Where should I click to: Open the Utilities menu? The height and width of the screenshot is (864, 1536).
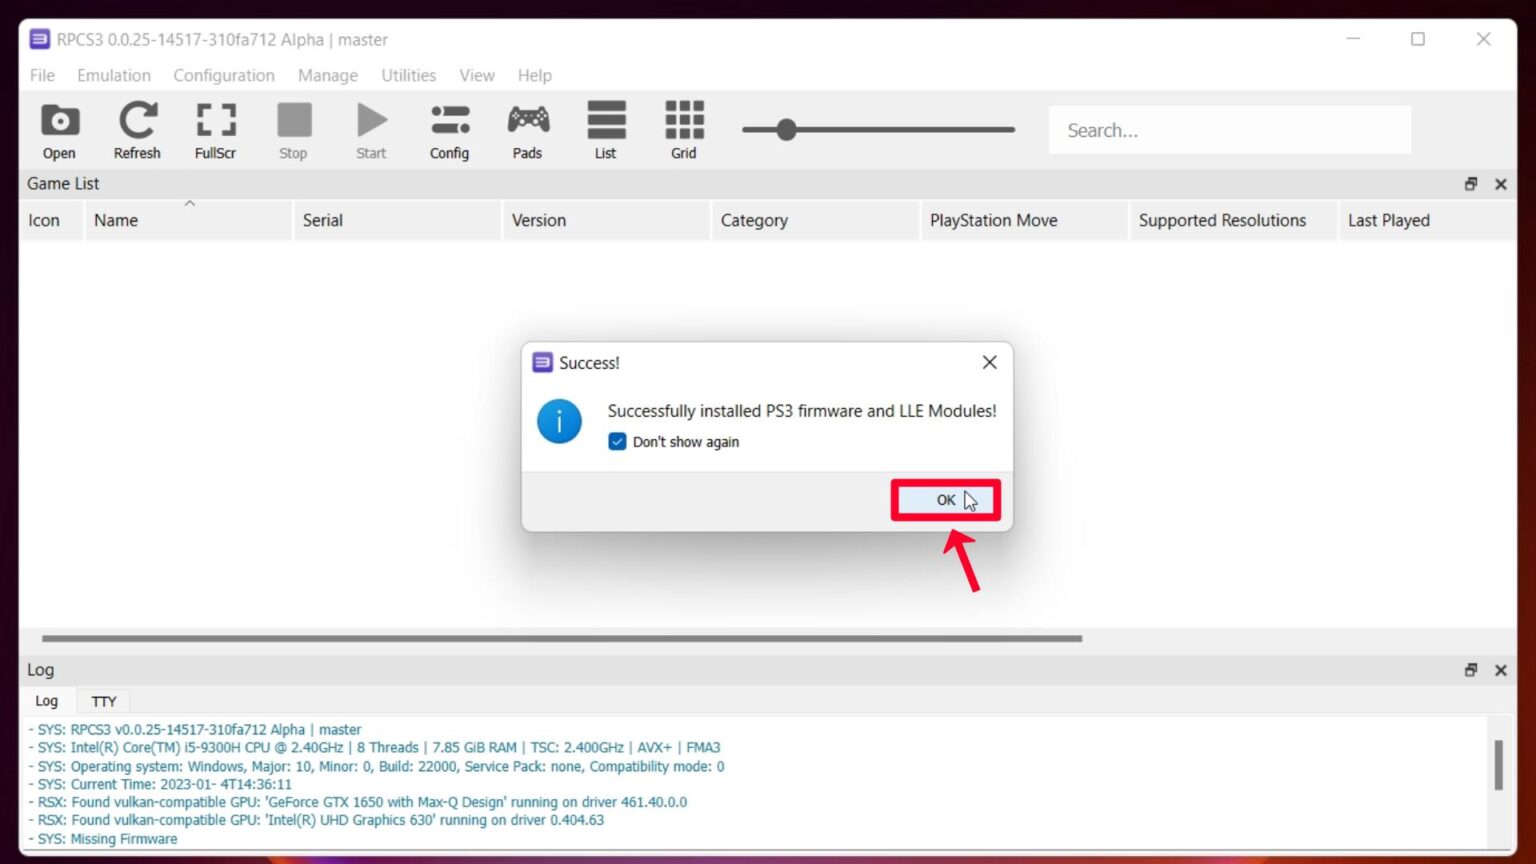point(408,75)
